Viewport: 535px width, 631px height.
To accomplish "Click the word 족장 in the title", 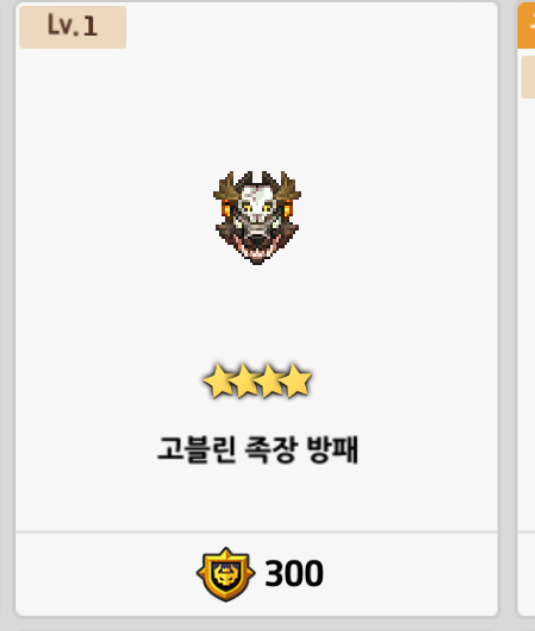I will [x=271, y=450].
